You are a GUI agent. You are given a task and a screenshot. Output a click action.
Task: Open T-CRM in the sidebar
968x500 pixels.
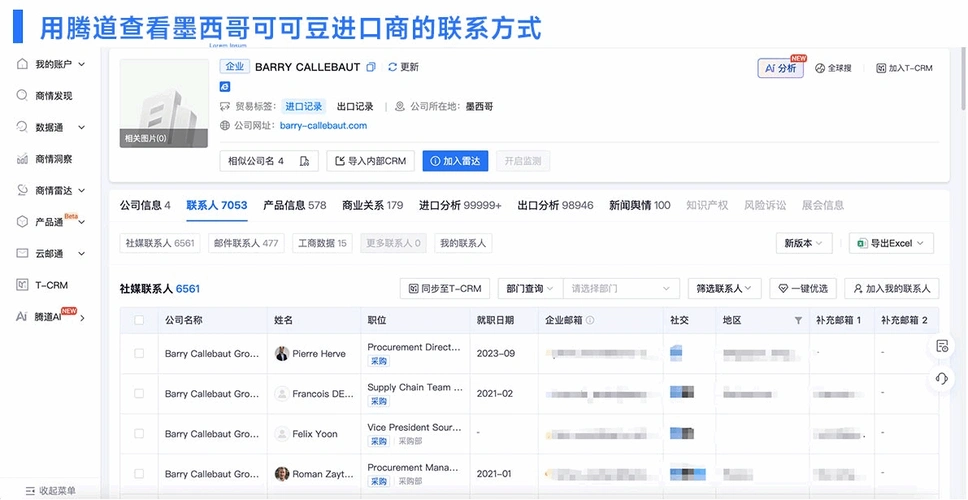point(43,285)
